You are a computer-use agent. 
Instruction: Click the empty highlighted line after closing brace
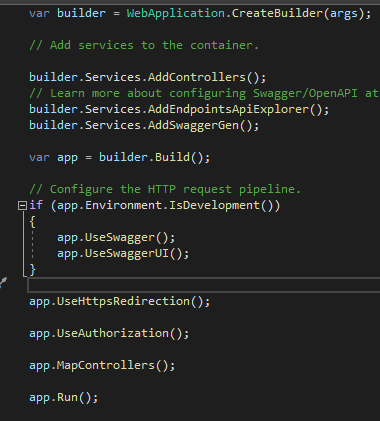204,285
